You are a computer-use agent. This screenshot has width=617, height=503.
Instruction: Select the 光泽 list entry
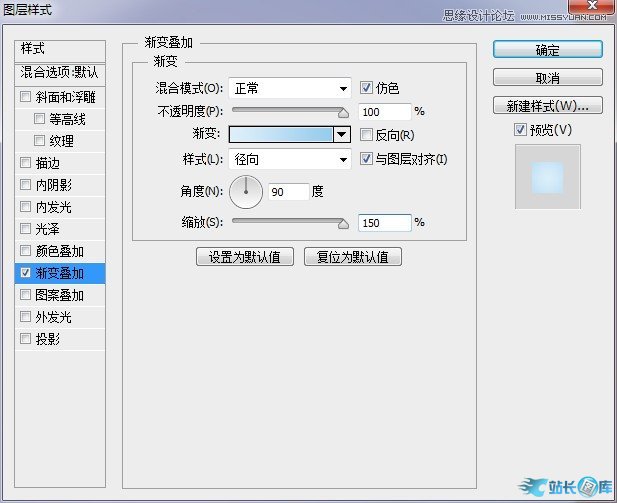pyautogui.click(x=60, y=229)
